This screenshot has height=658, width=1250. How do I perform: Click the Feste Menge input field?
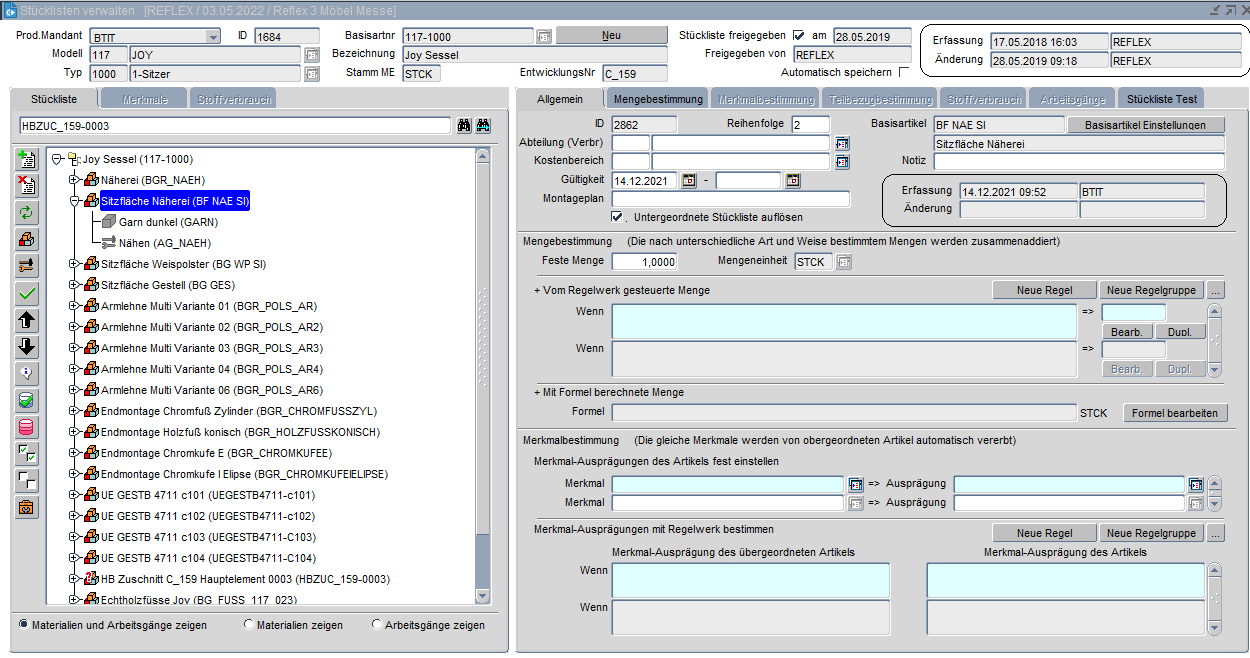tap(644, 262)
